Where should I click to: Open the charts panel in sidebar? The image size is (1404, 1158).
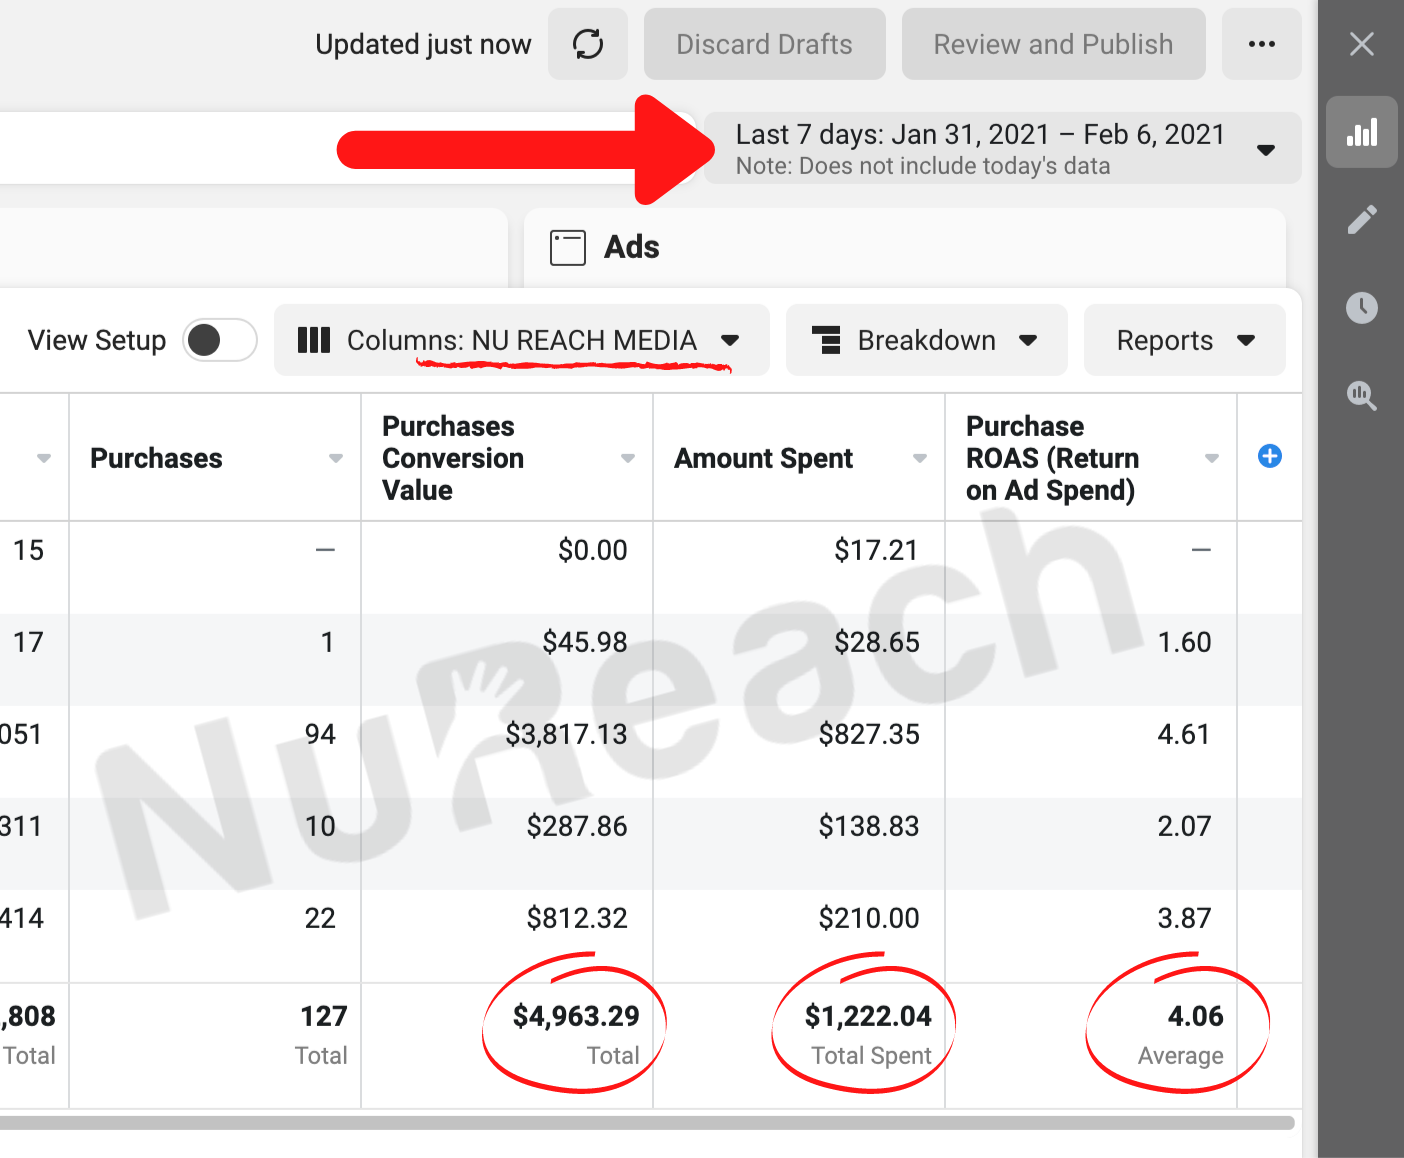click(1361, 132)
